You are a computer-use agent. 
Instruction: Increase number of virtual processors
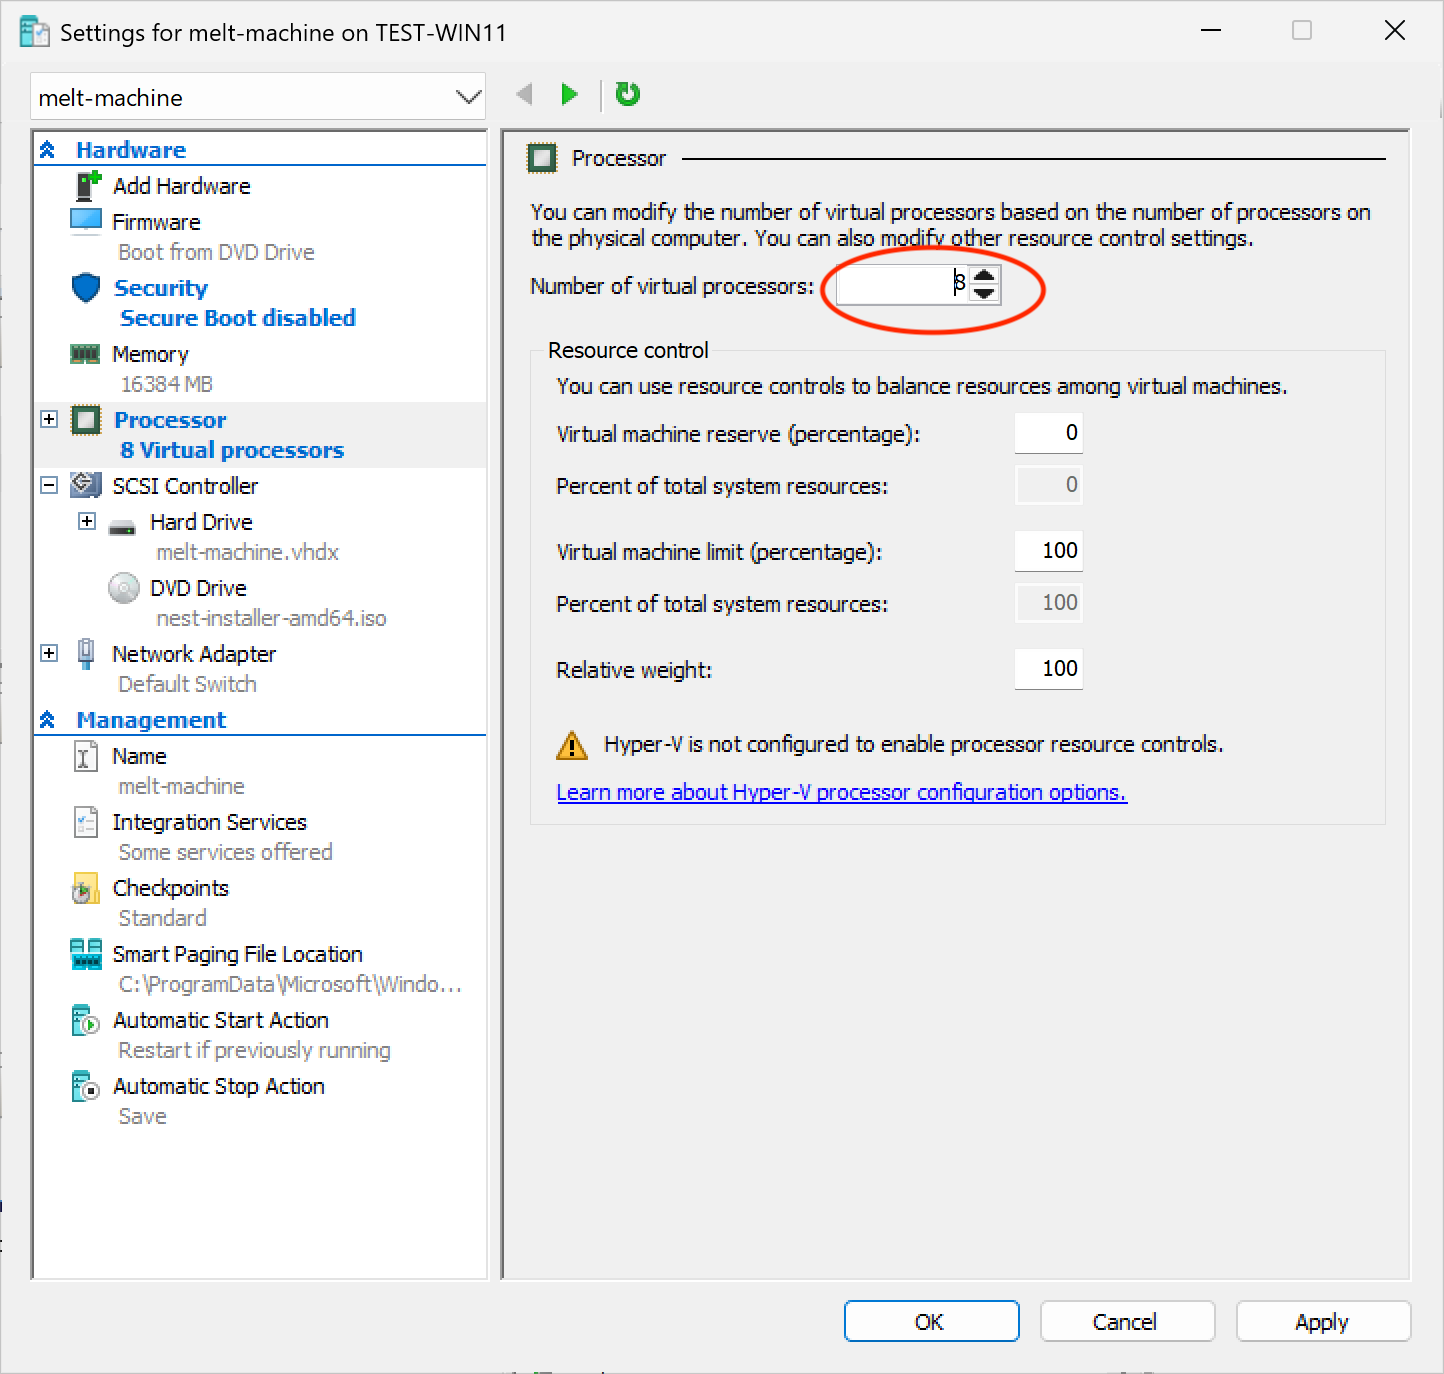coord(984,277)
